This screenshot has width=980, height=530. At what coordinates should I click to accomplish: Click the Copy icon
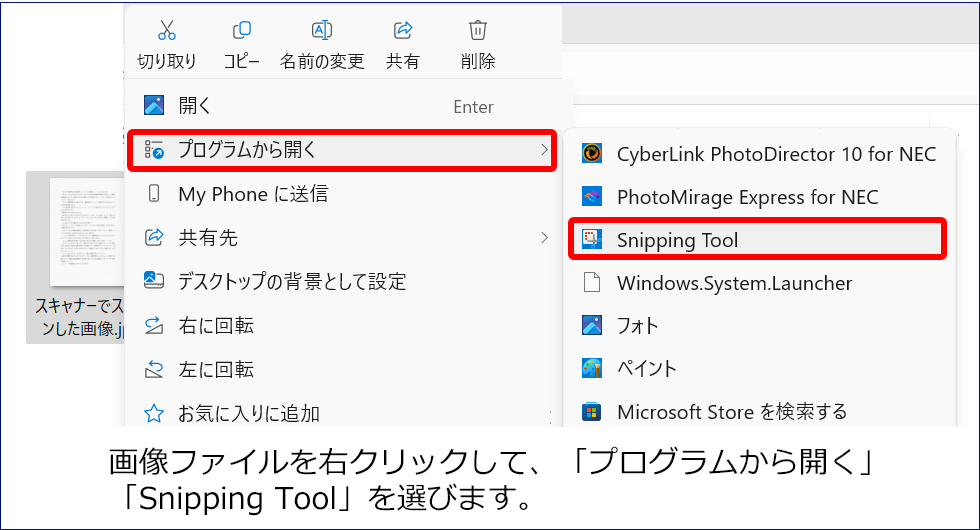tap(242, 29)
